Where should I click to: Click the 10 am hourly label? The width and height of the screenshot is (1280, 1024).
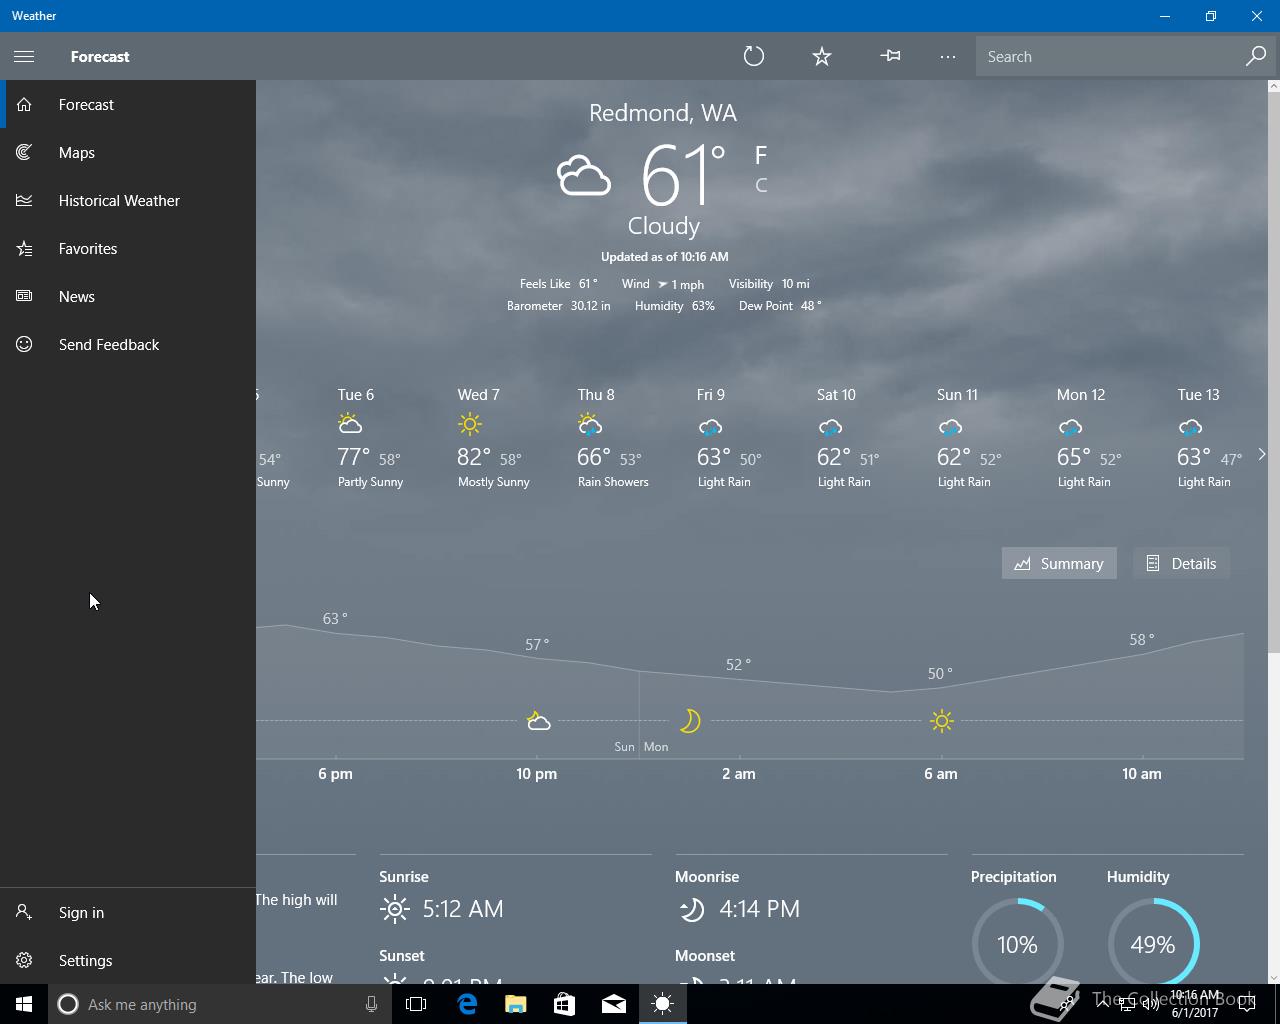point(1142,774)
